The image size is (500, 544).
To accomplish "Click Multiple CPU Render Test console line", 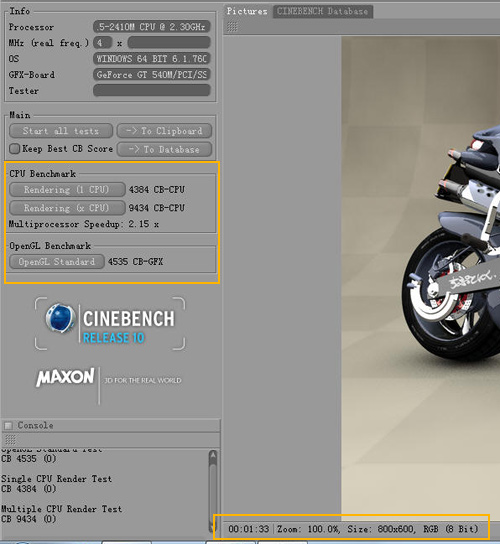I will (61, 509).
